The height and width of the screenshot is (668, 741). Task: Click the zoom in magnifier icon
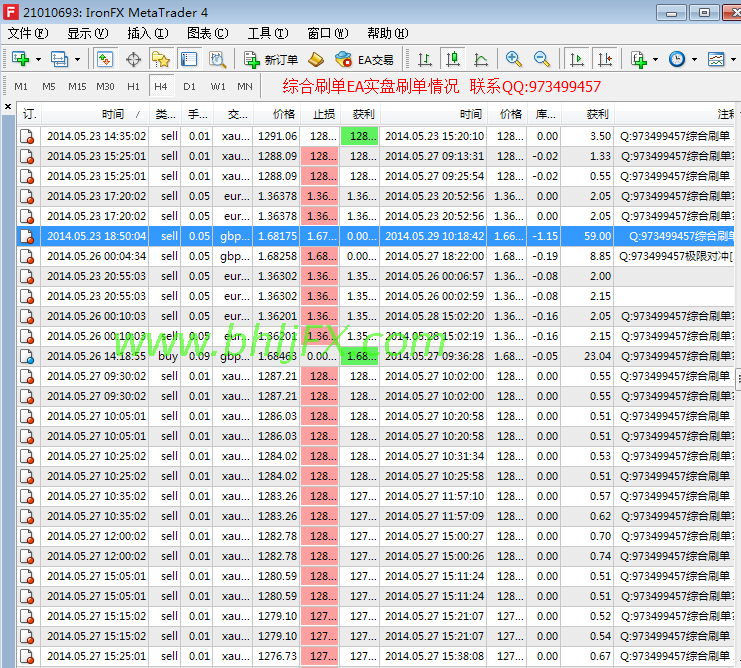514,59
